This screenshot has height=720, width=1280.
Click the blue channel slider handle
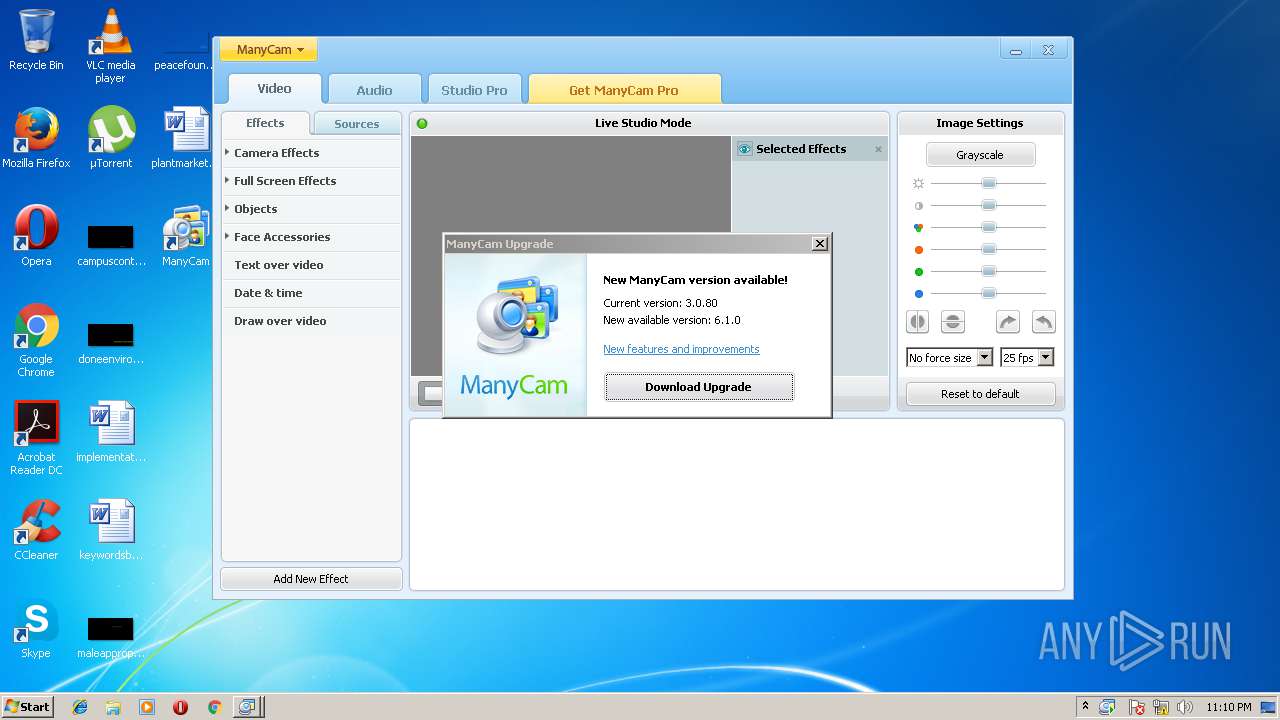(988, 293)
